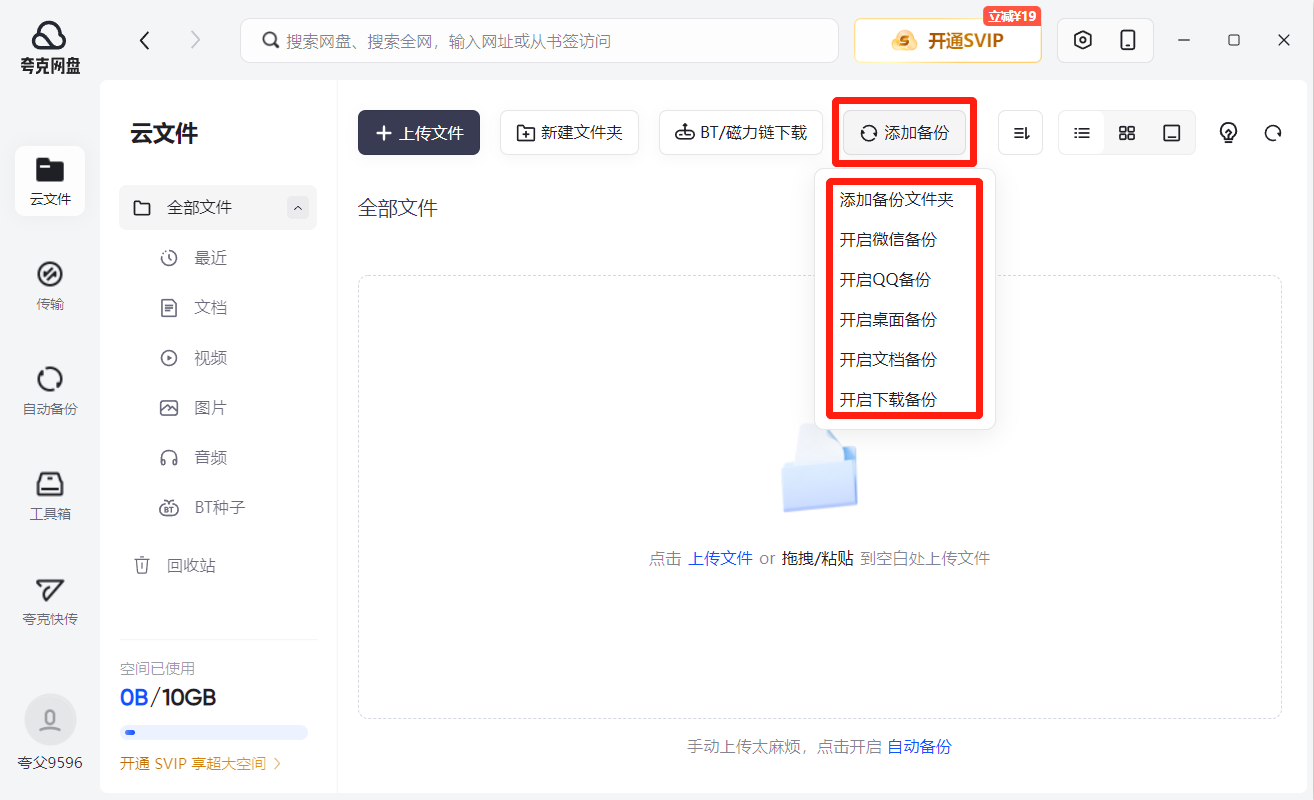
Task: Switch to grid view
Action: point(1127,133)
